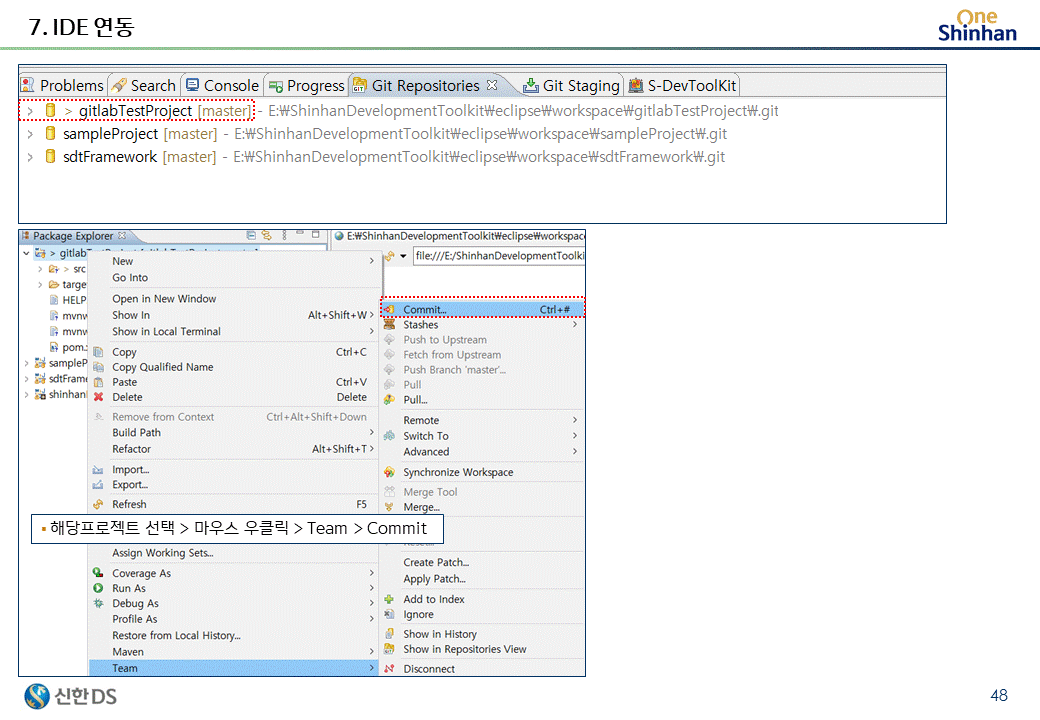
Task: Click Assign Working Sets...
Action: 233,553
